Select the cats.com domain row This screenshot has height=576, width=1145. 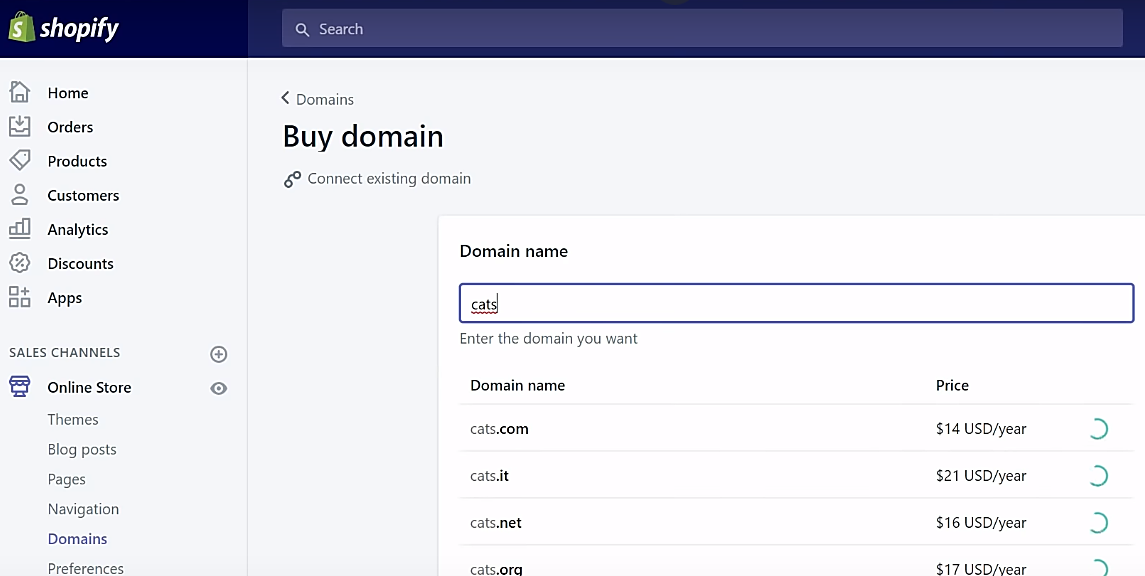click(x=796, y=429)
